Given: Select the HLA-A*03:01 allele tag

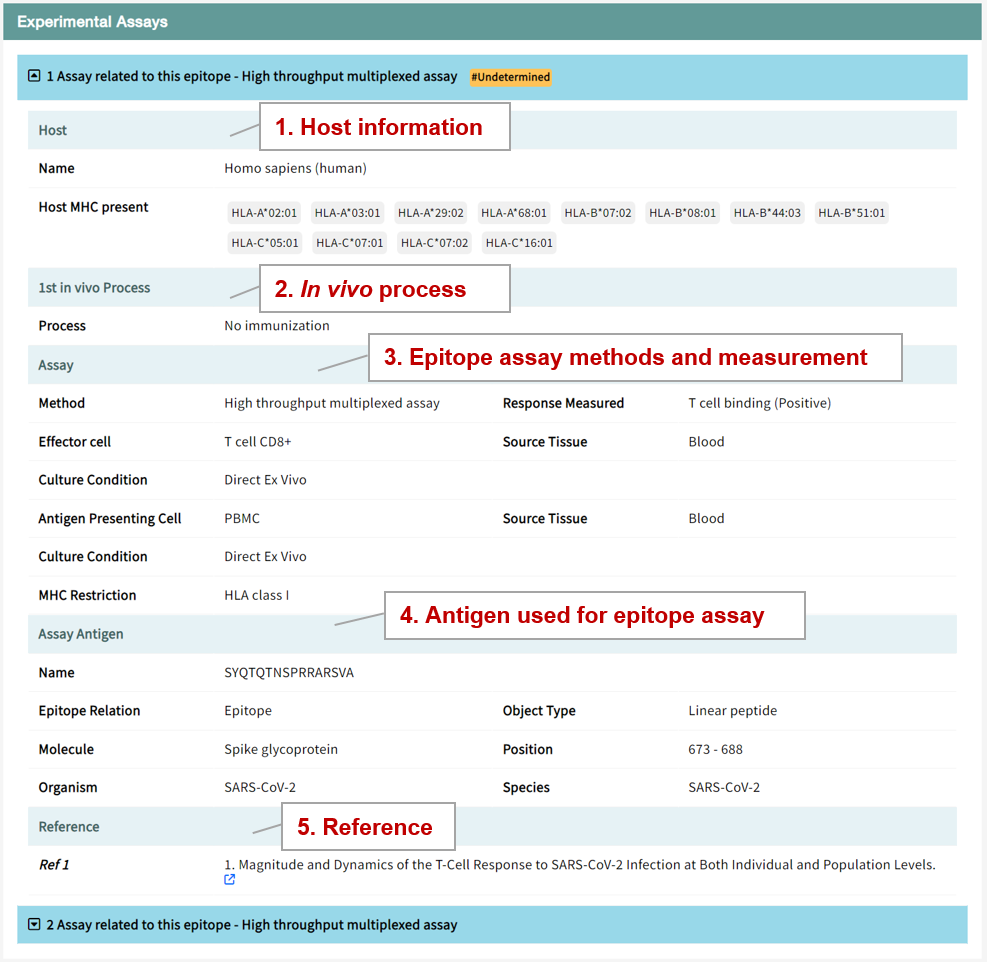Looking at the screenshot, I should 347,213.
